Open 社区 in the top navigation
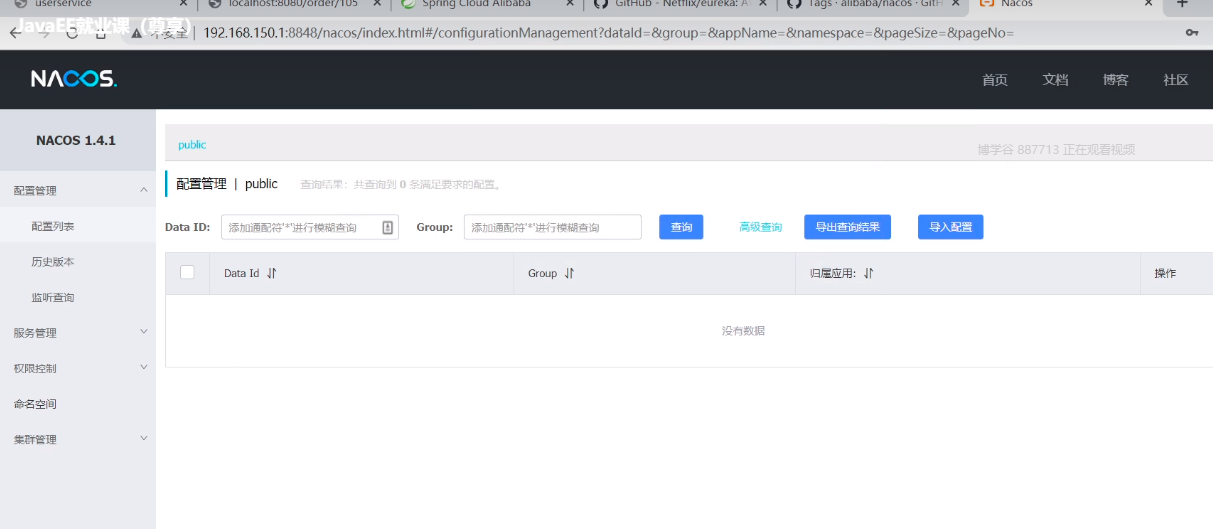The height and width of the screenshot is (529, 1213). 1176,80
